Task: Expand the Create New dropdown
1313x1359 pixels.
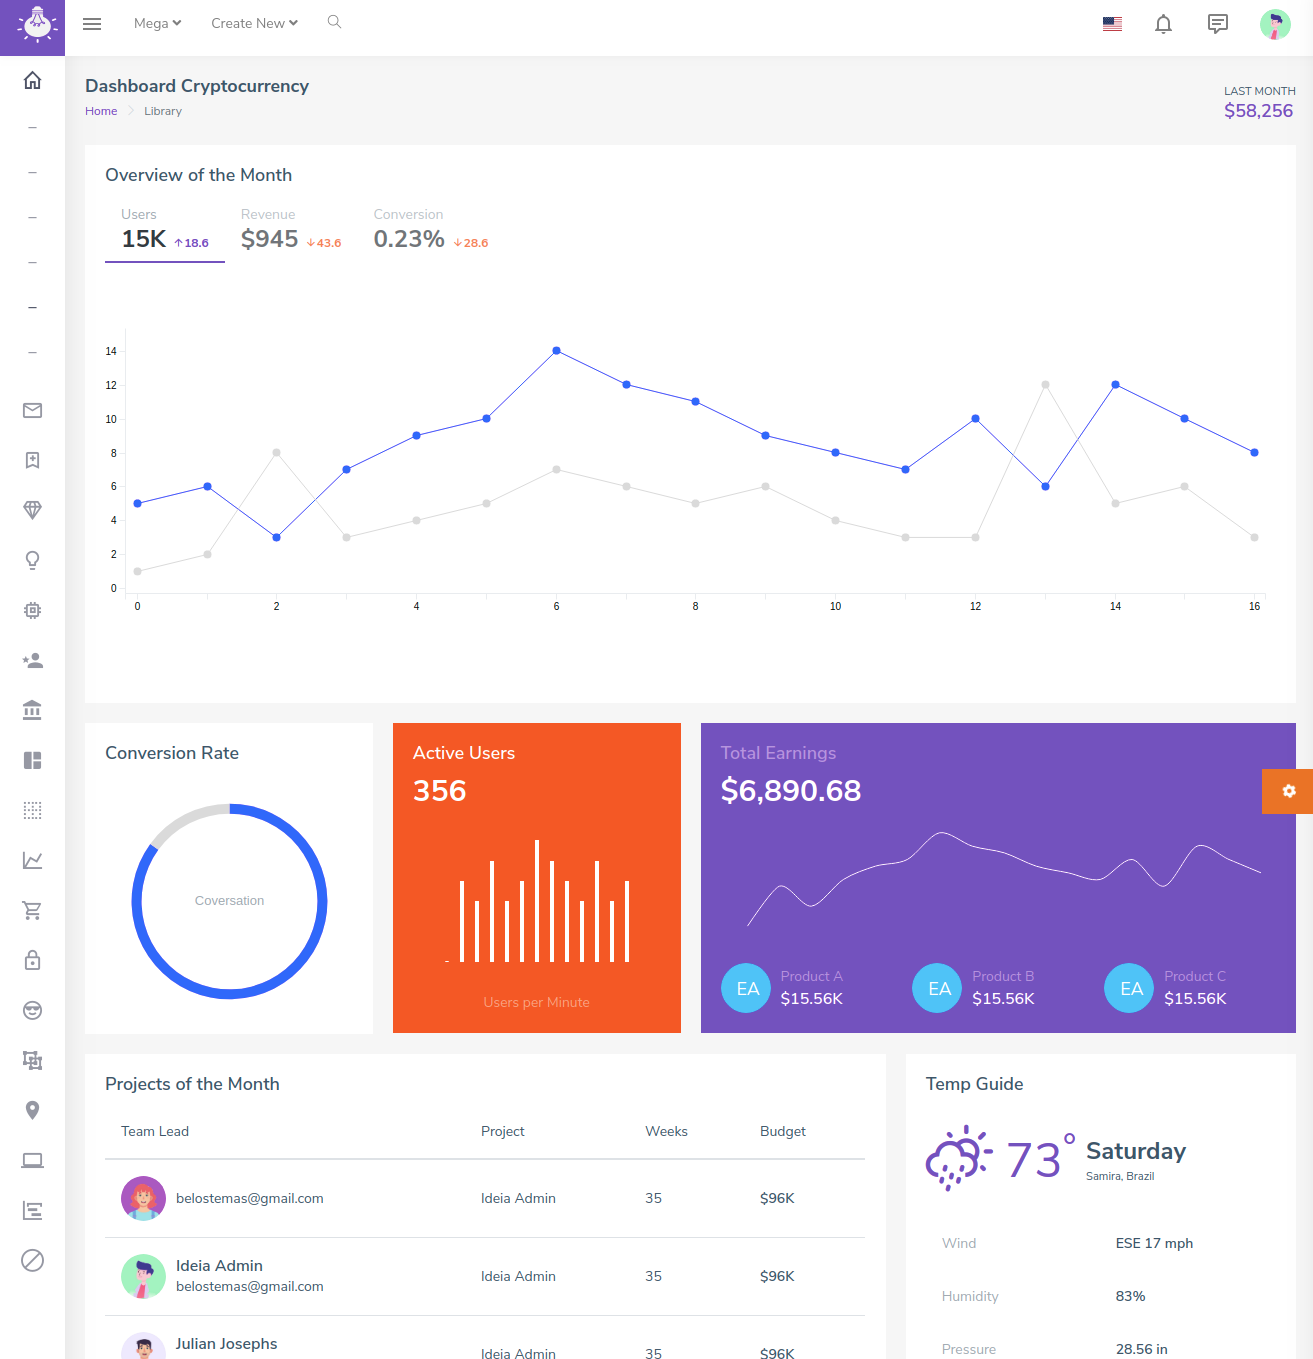Action: pyautogui.click(x=254, y=23)
